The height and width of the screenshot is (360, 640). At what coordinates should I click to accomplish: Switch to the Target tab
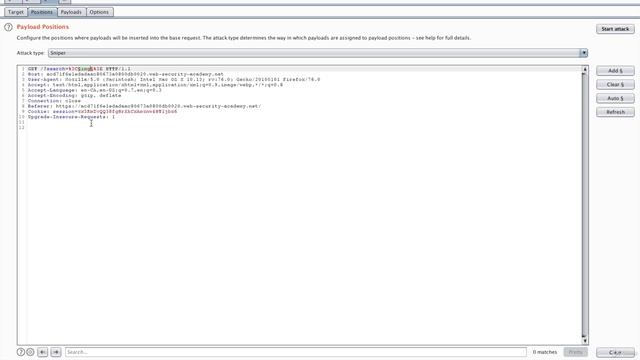(16, 12)
